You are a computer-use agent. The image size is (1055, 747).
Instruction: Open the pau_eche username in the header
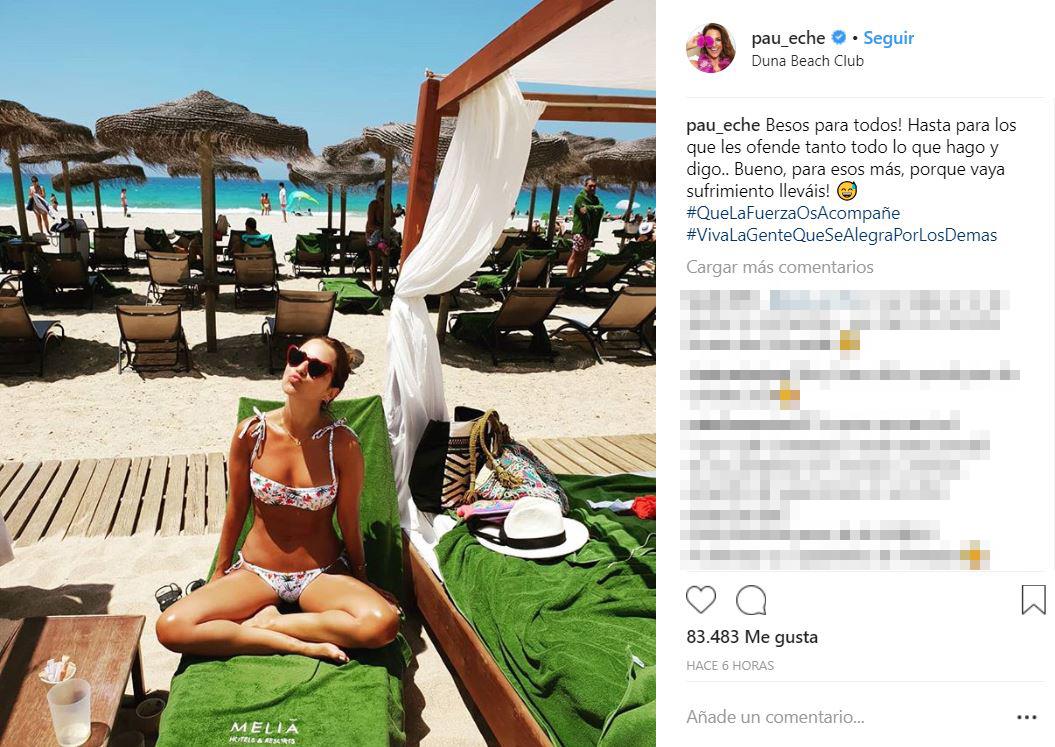[788, 38]
